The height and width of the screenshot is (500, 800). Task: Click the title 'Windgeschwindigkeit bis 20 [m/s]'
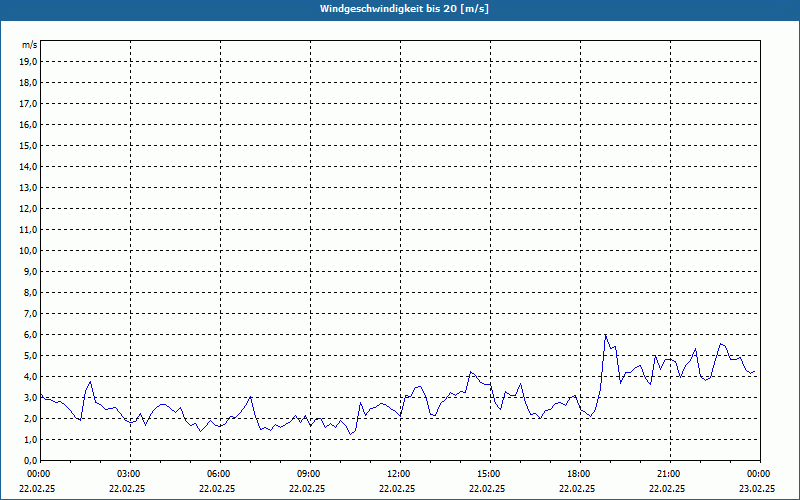[x=404, y=9]
